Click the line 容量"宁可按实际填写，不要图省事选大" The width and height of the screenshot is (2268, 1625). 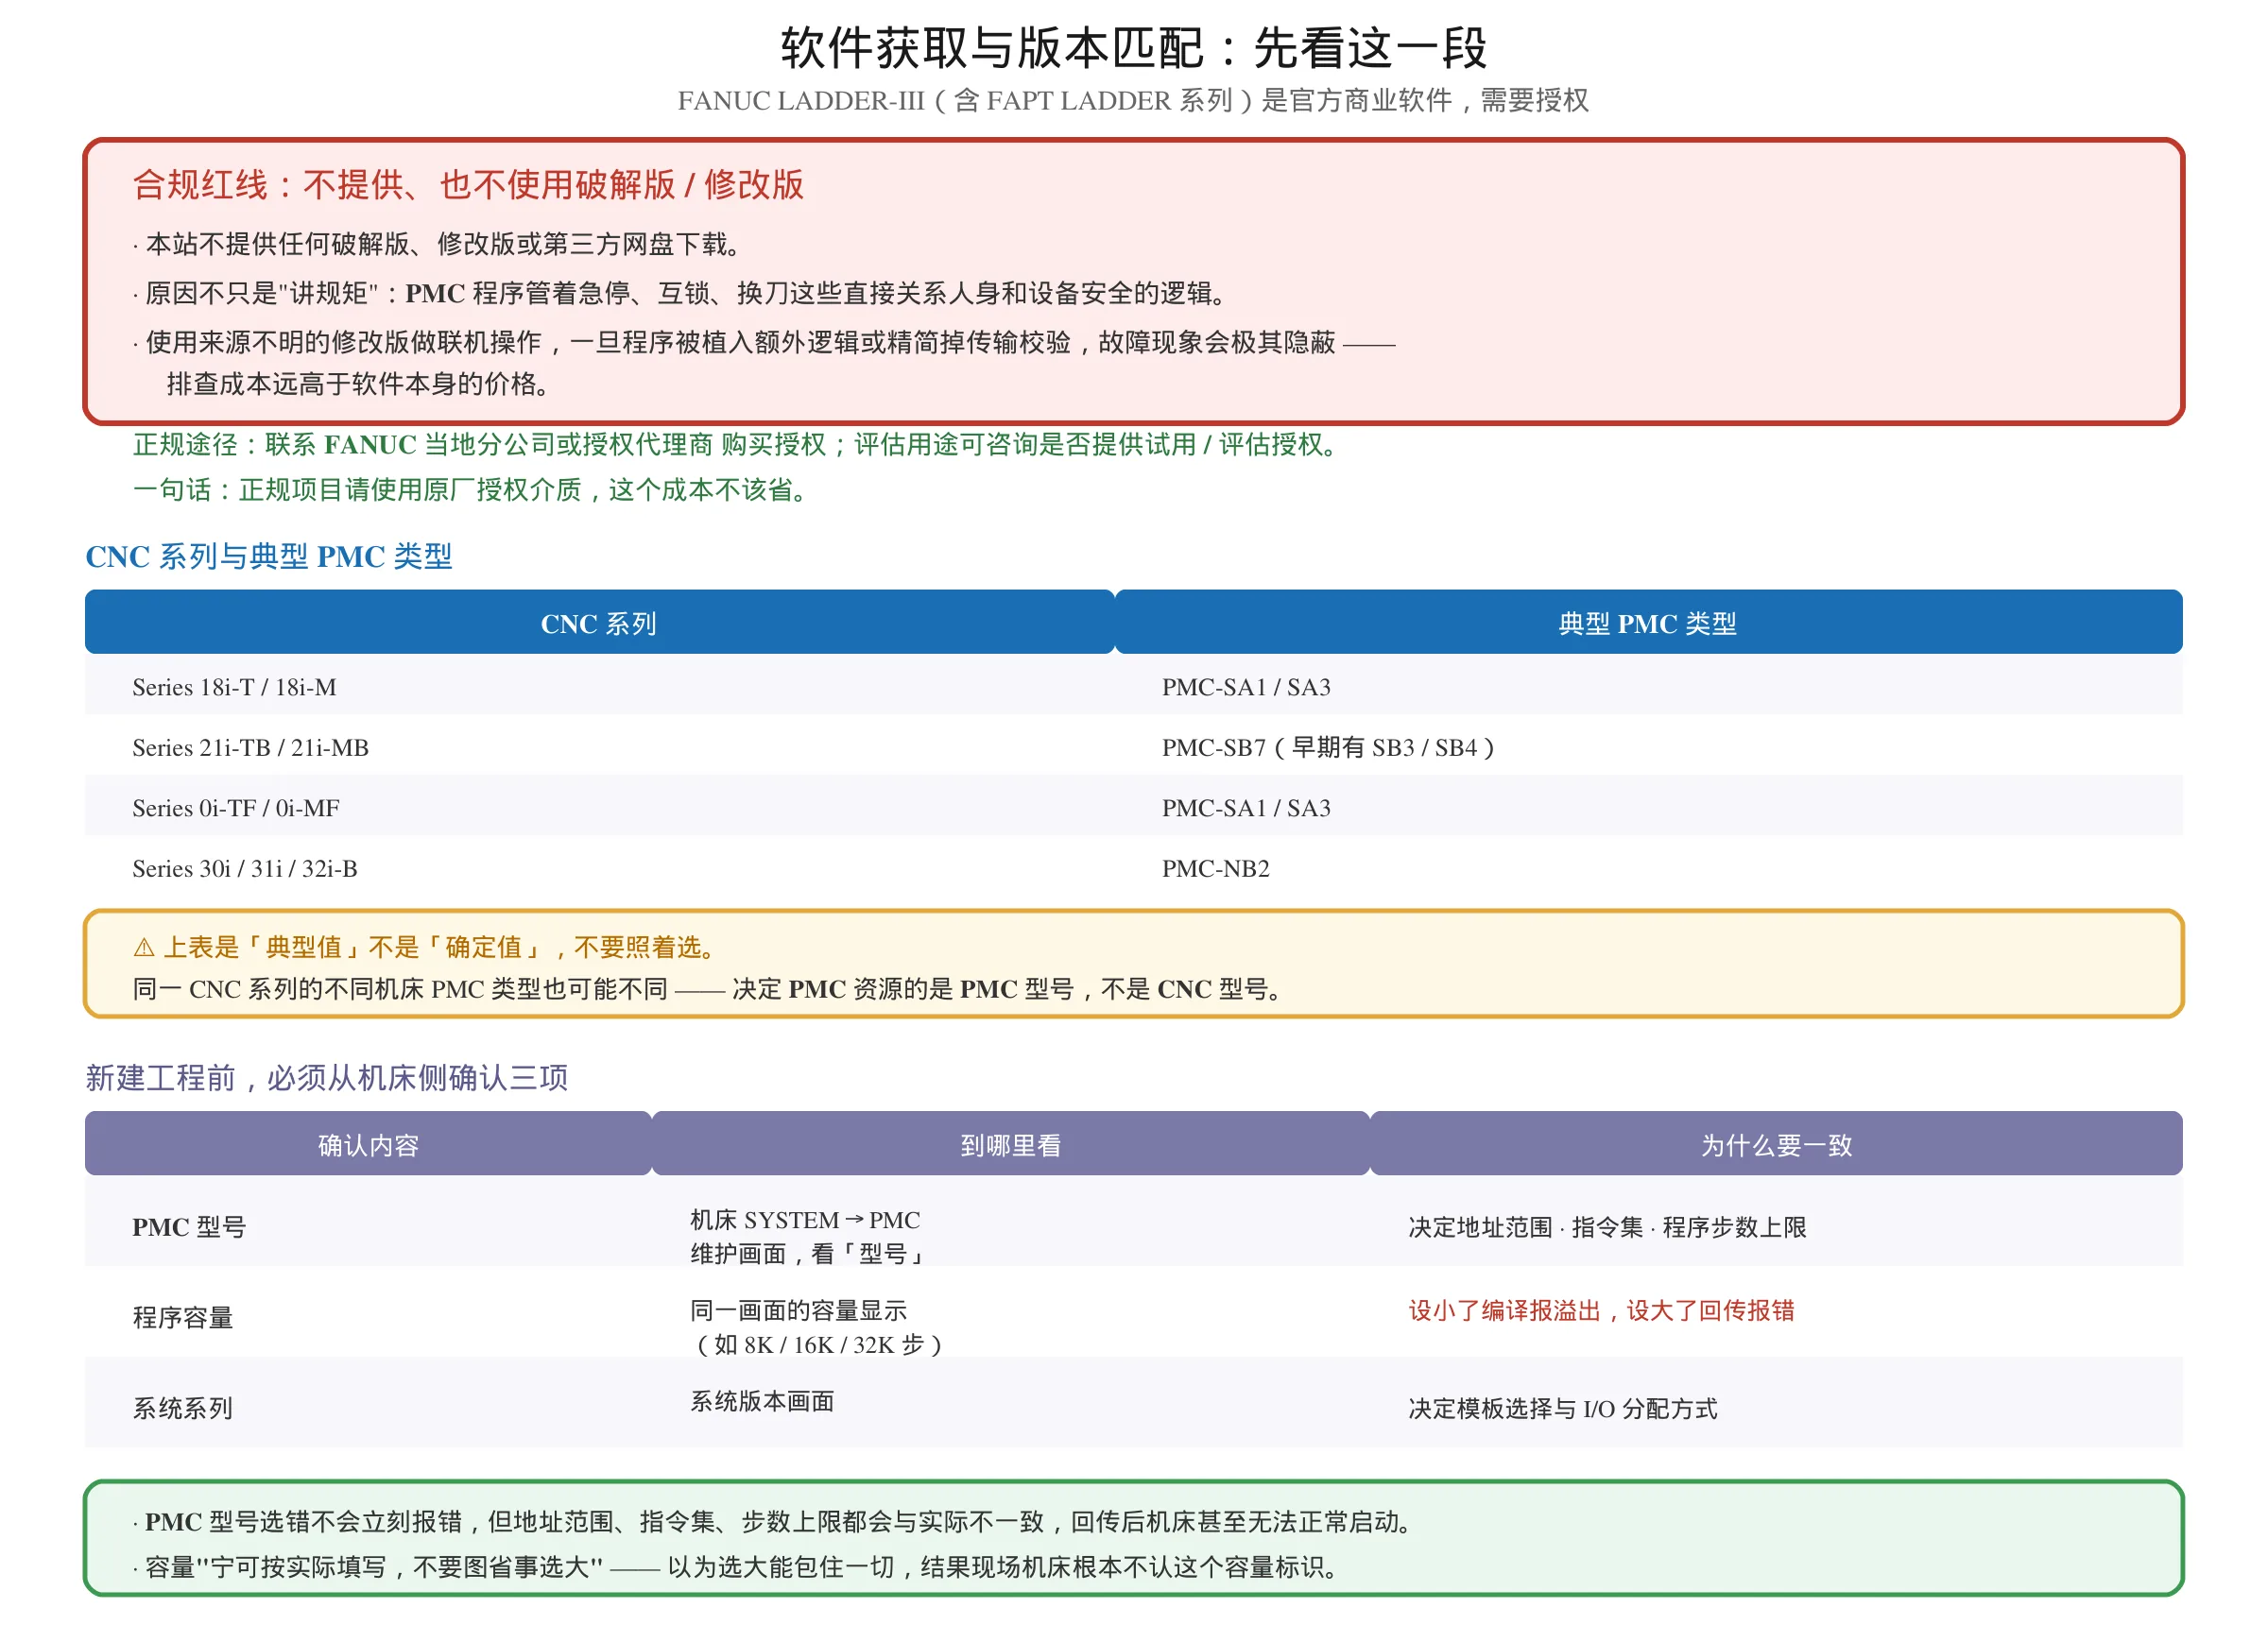pos(738,1567)
